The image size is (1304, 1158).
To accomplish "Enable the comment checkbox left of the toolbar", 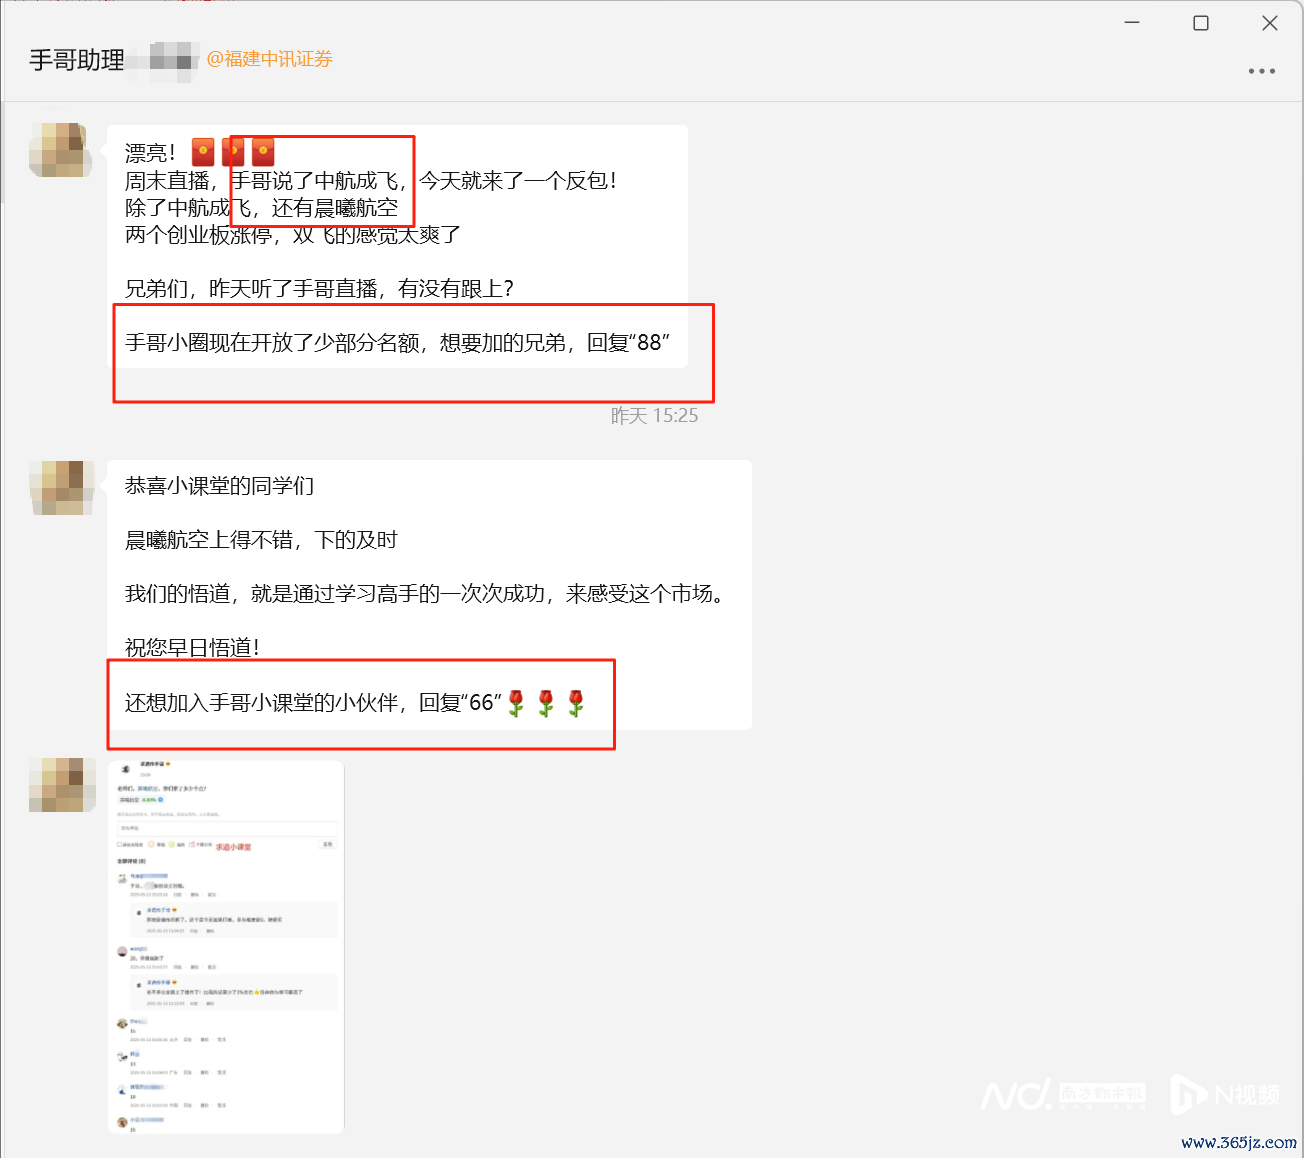I will click(120, 844).
